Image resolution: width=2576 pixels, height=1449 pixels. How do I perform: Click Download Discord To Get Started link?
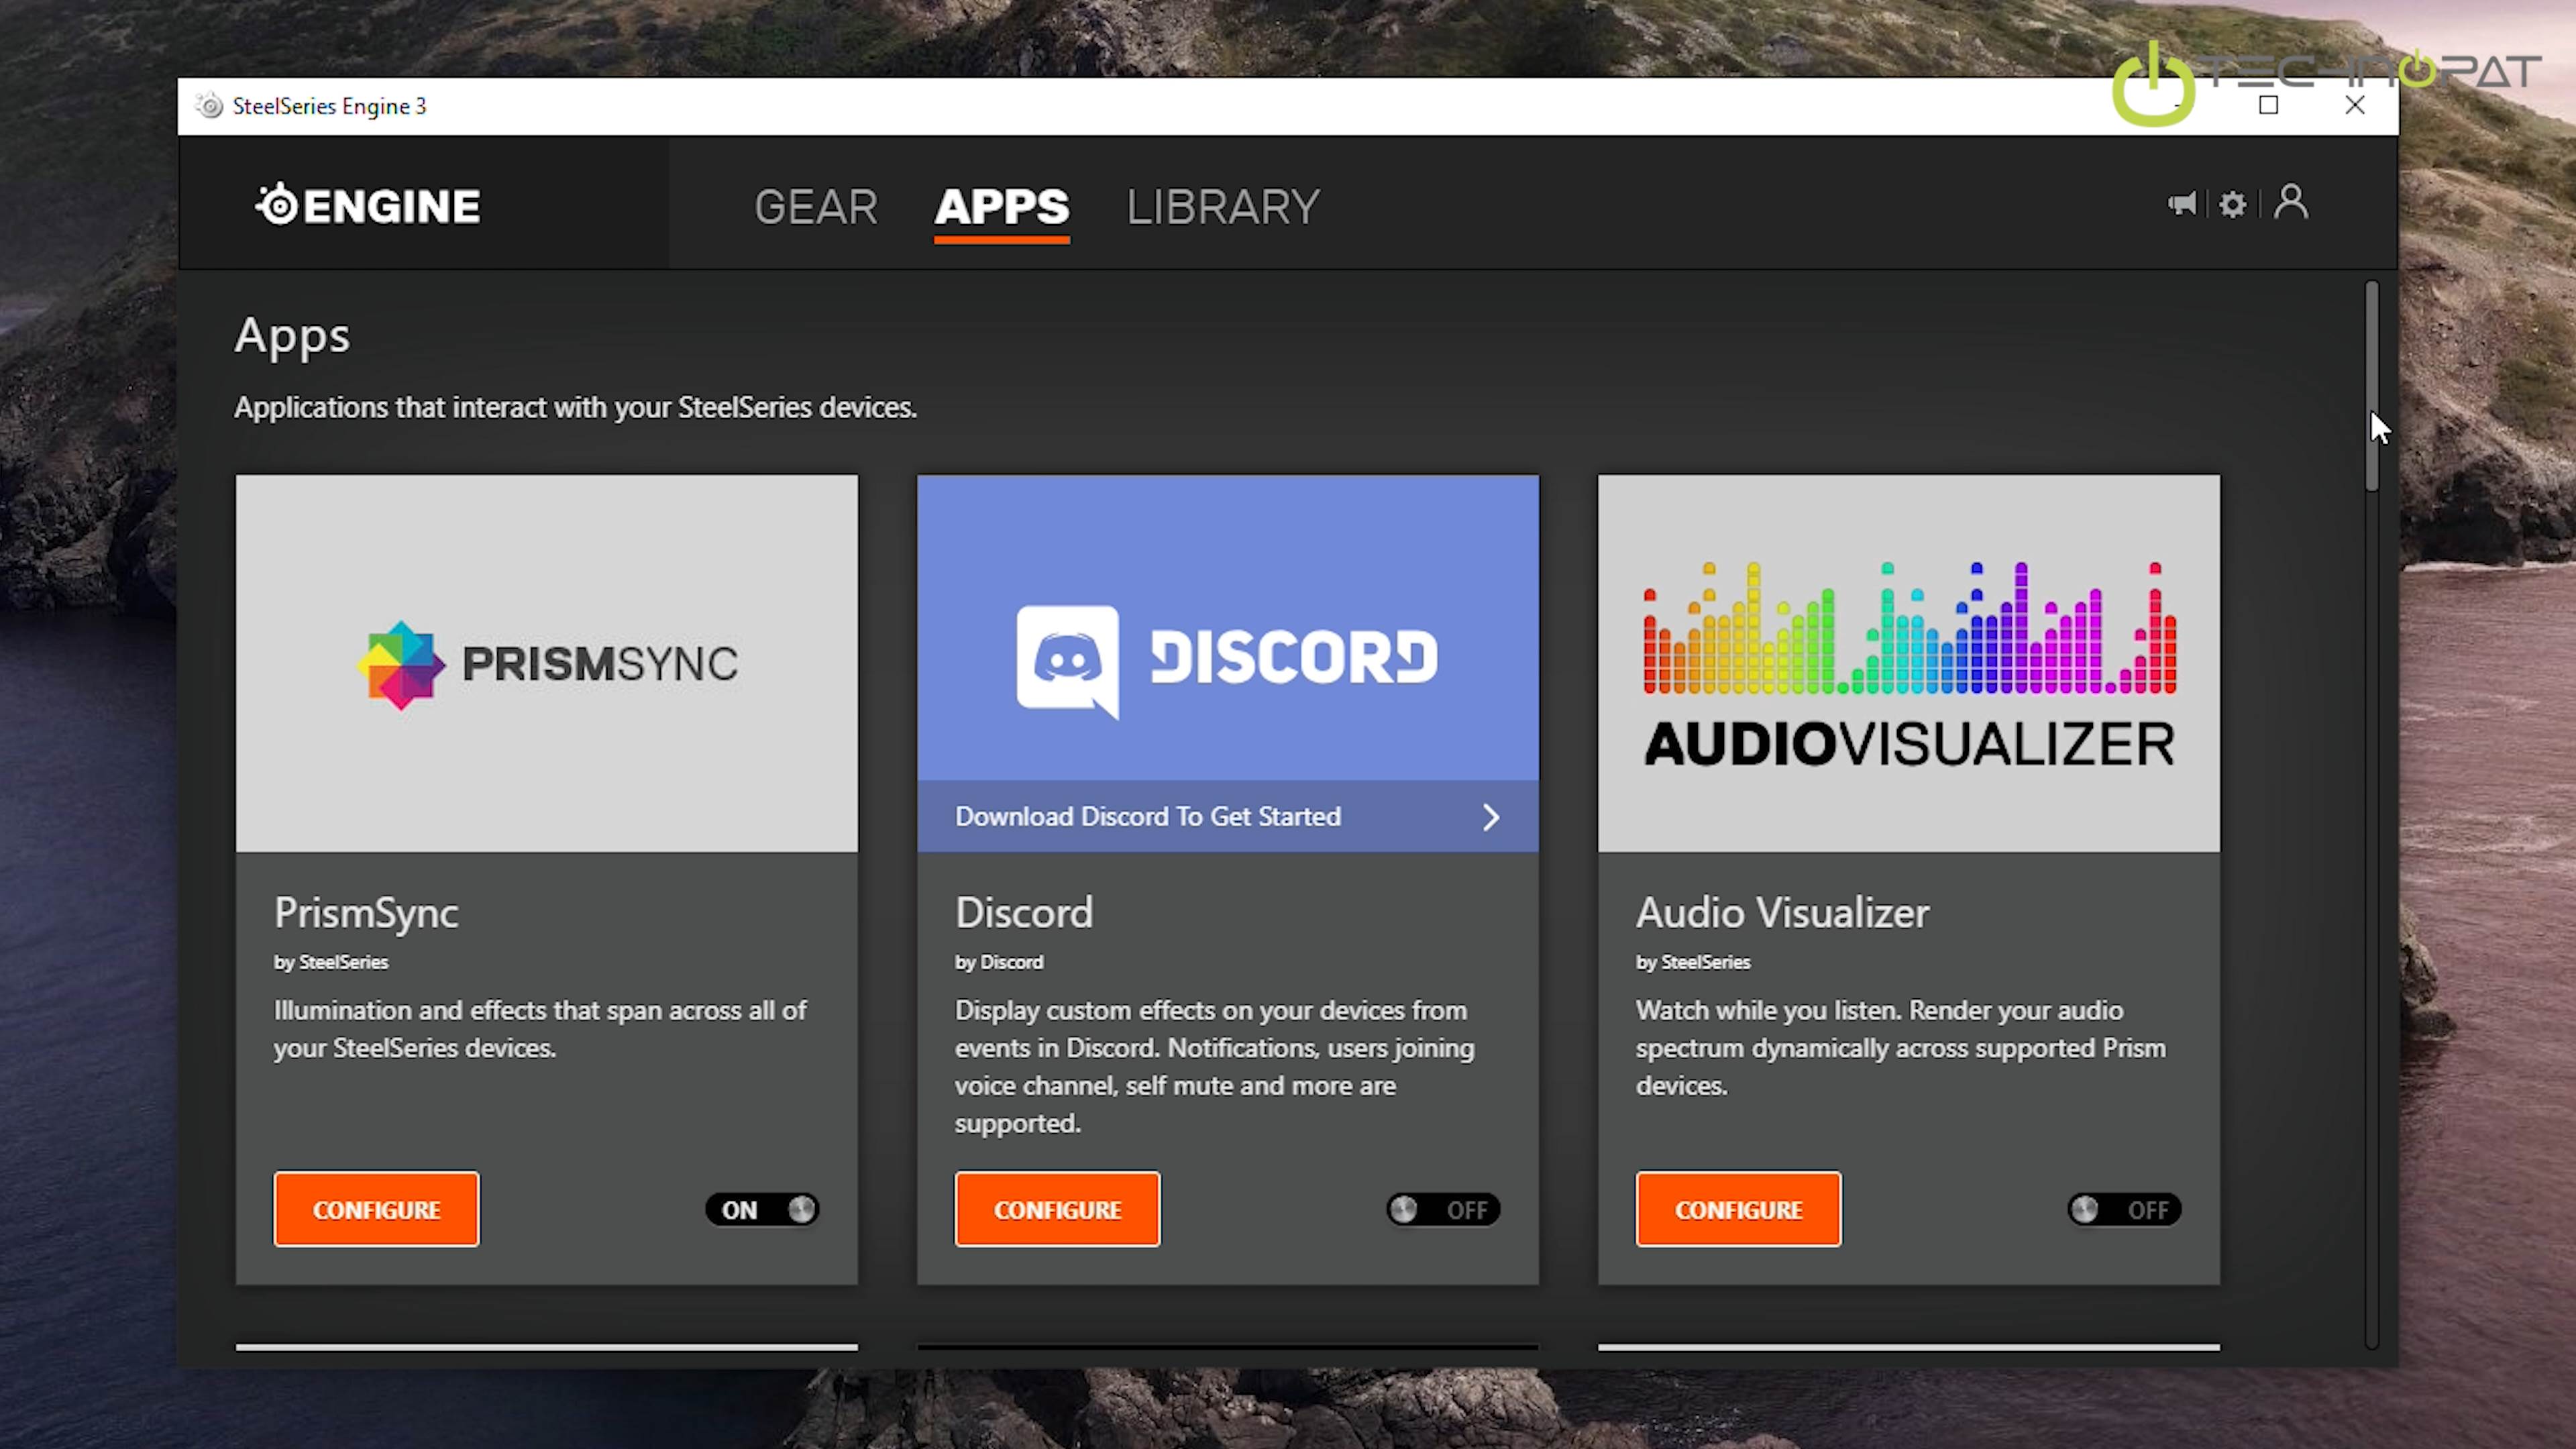coord(1147,817)
